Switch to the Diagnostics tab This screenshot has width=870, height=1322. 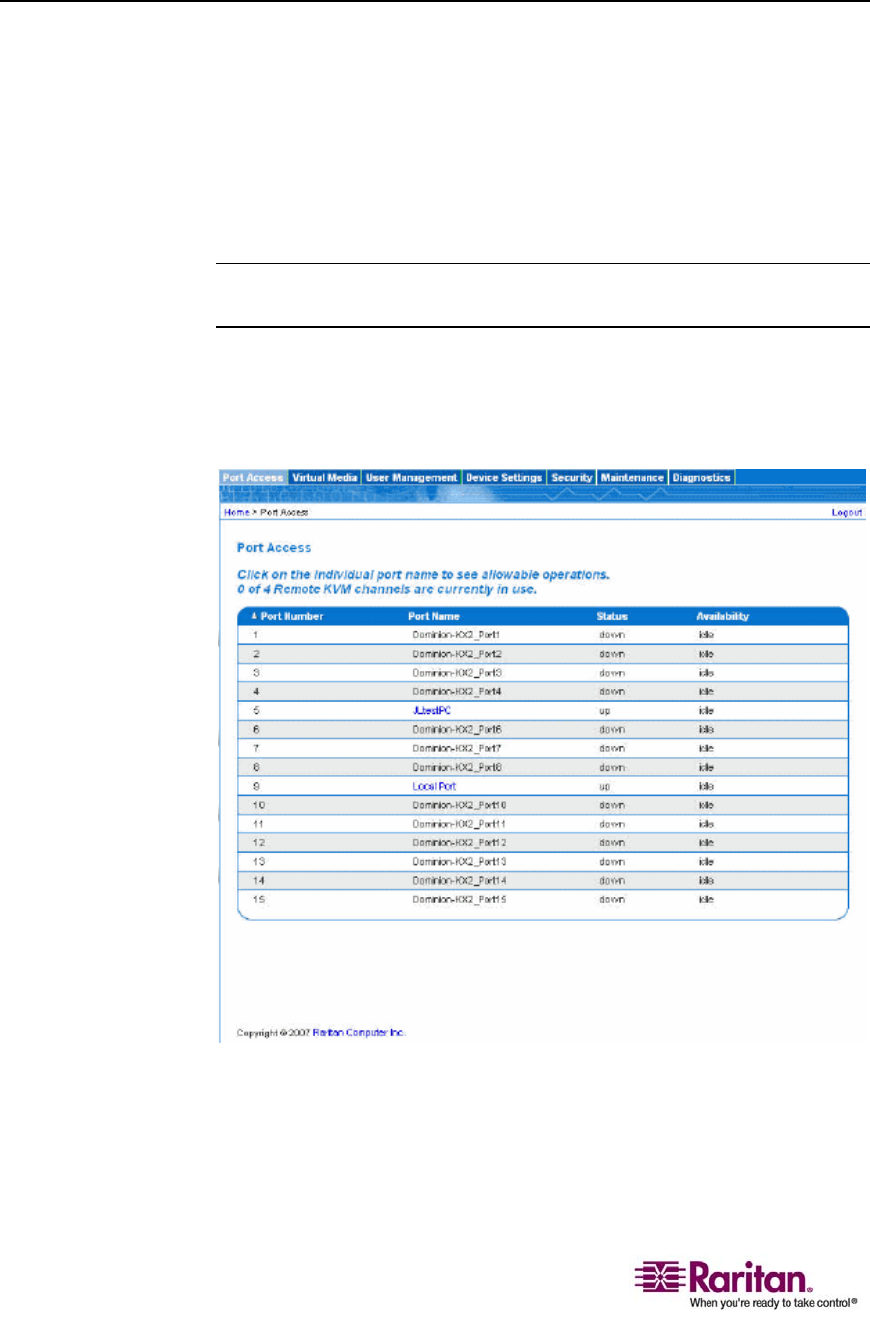point(702,478)
